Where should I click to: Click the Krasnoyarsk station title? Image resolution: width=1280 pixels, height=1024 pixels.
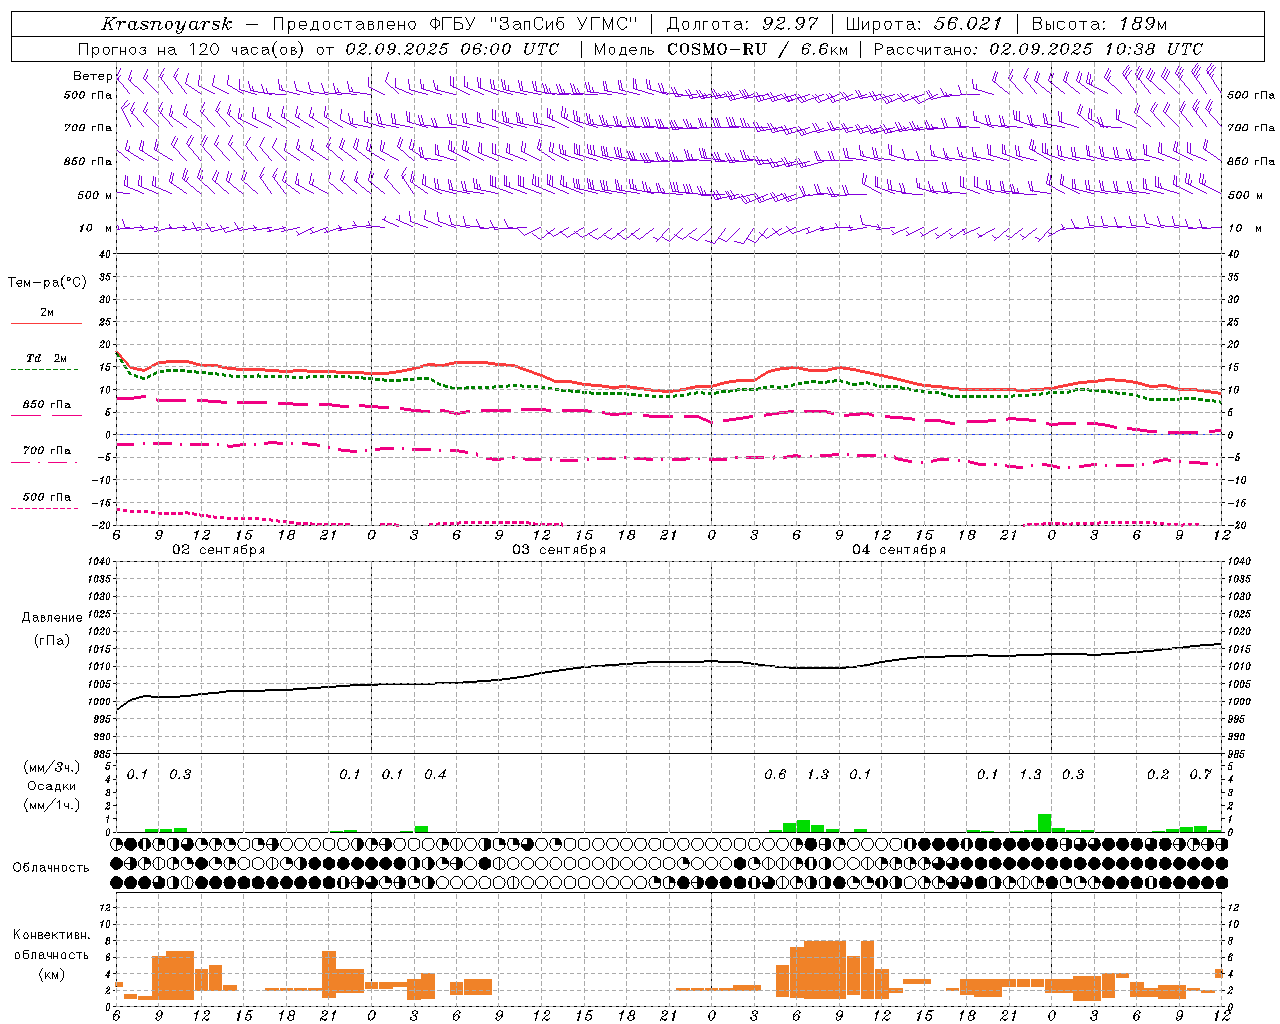pyautogui.click(x=167, y=24)
